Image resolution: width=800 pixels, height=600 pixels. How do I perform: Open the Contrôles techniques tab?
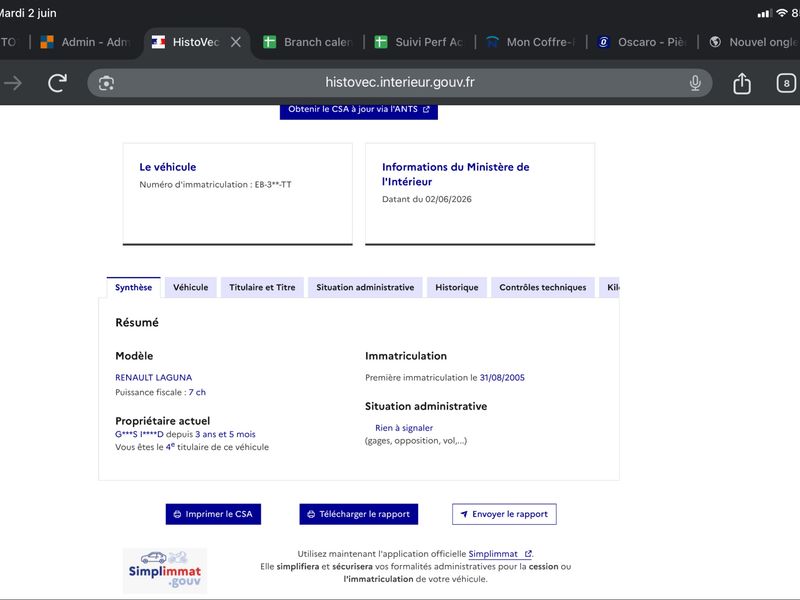click(x=543, y=287)
